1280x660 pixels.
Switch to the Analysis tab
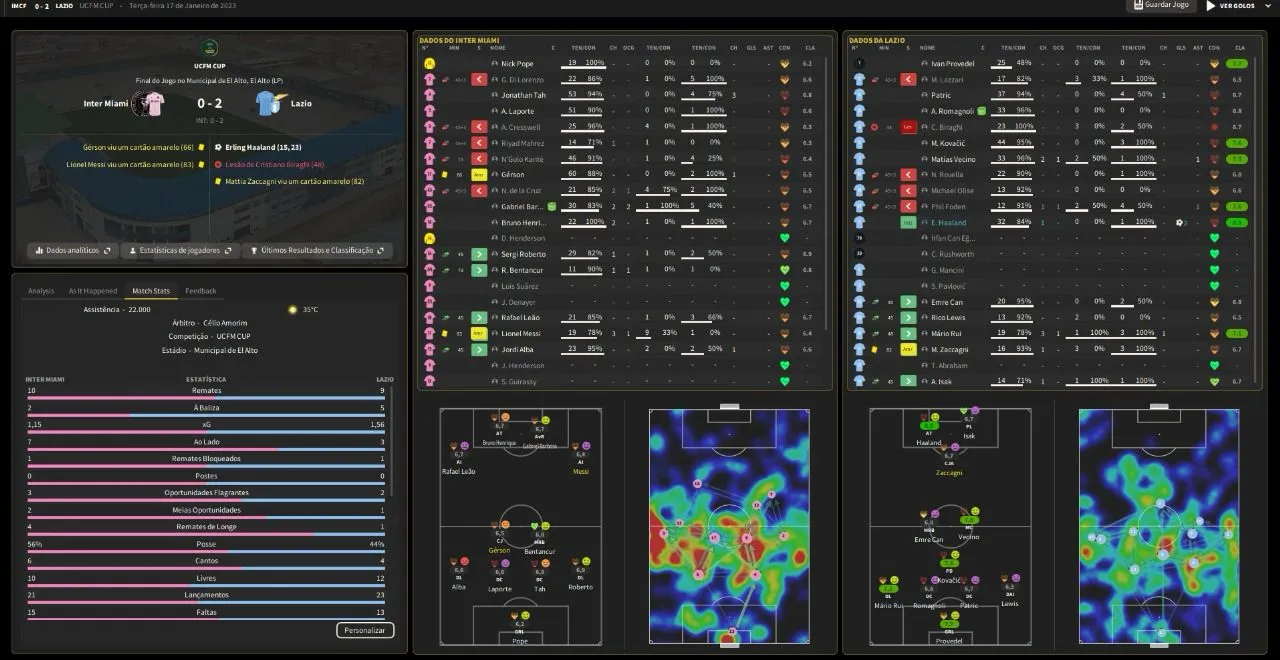click(41, 291)
